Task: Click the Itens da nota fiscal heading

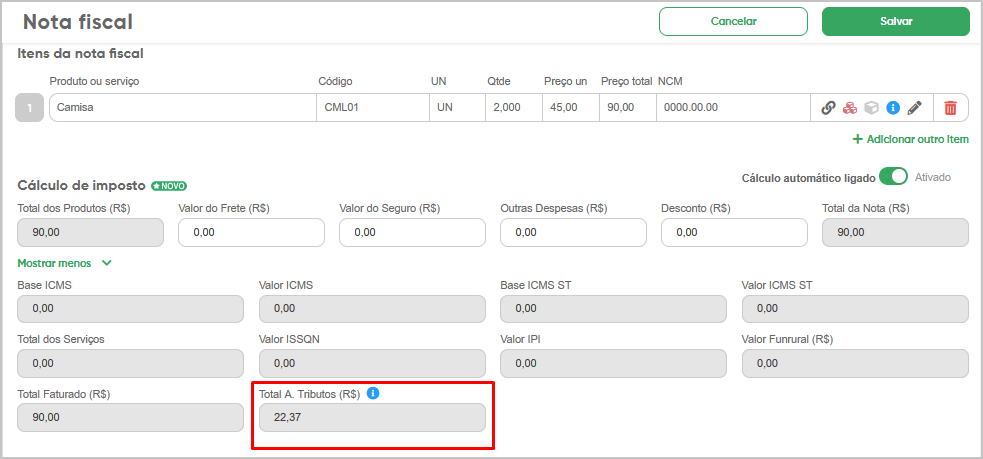Action: (x=81, y=54)
